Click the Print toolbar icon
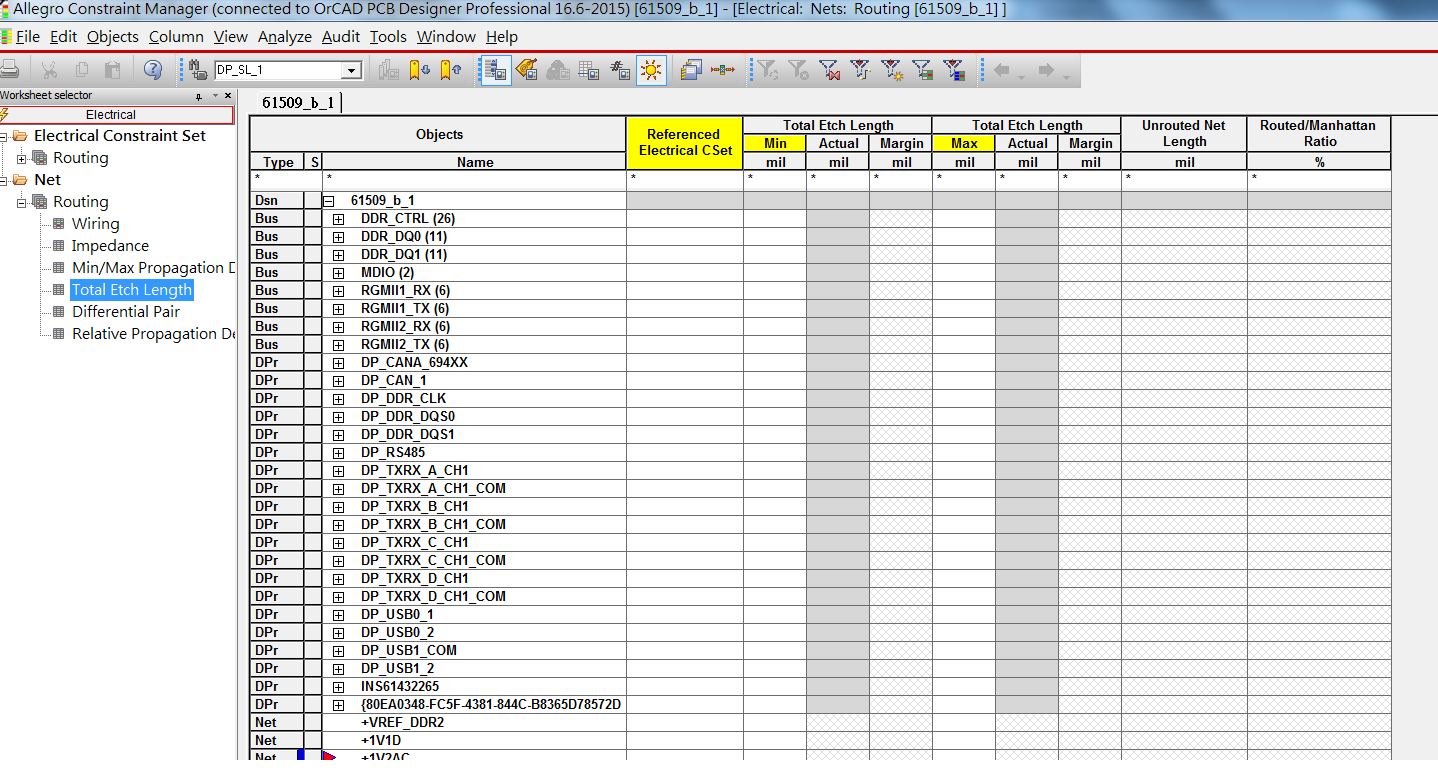1438x780 pixels. 10,70
